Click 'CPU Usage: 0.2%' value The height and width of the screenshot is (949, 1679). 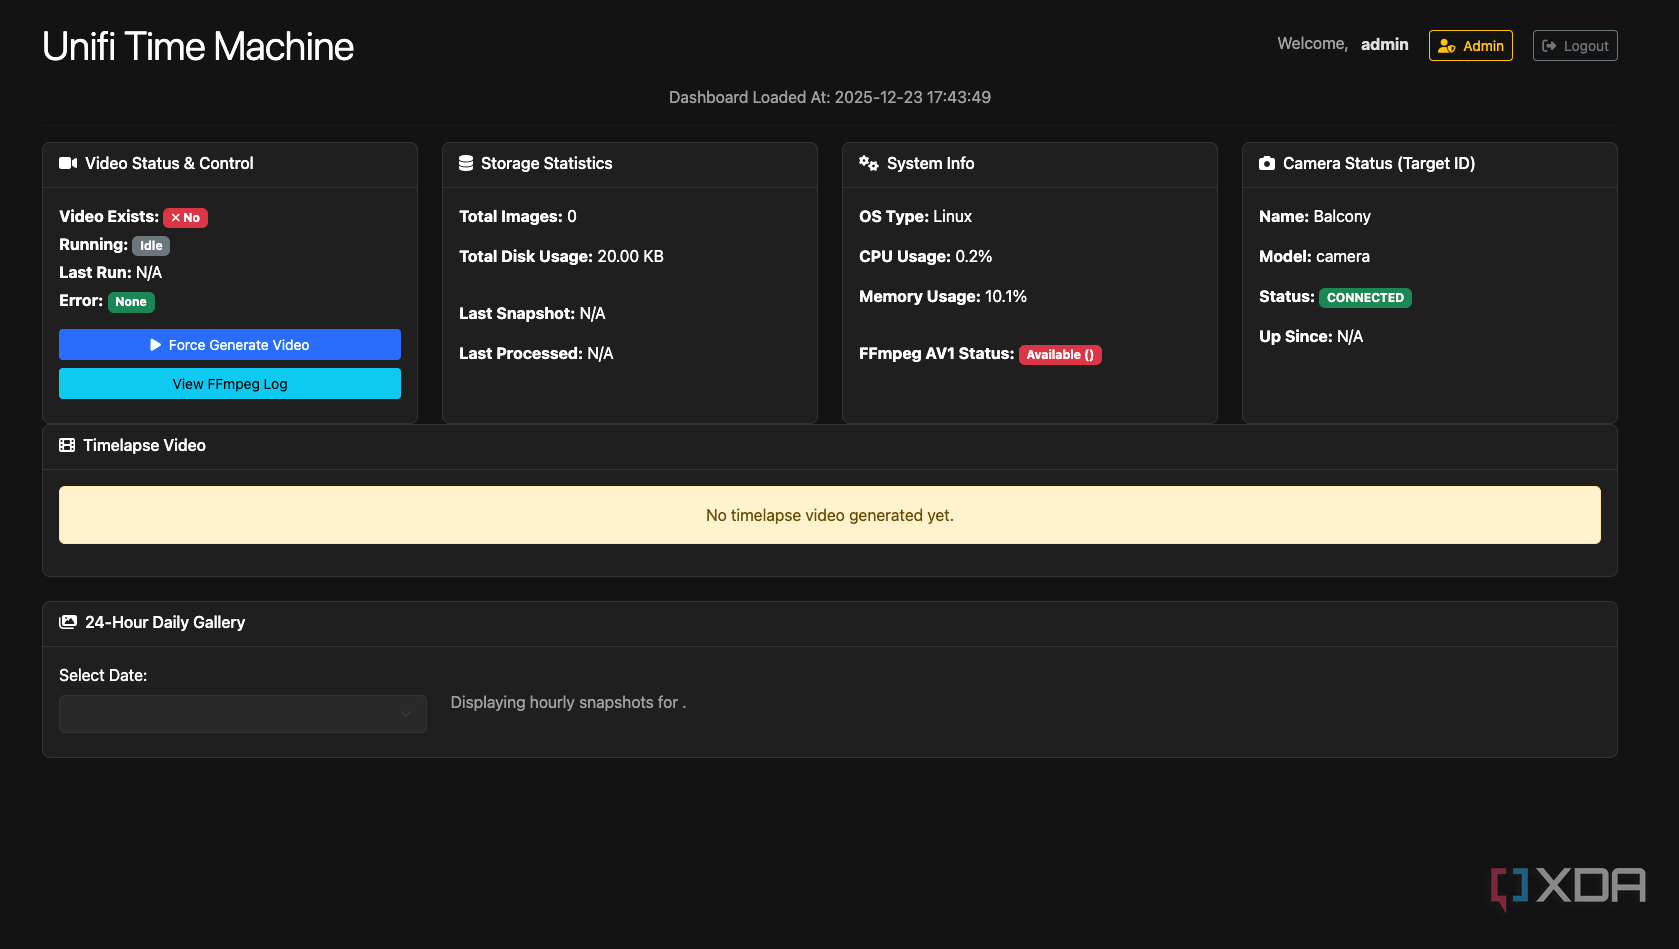(926, 257)
